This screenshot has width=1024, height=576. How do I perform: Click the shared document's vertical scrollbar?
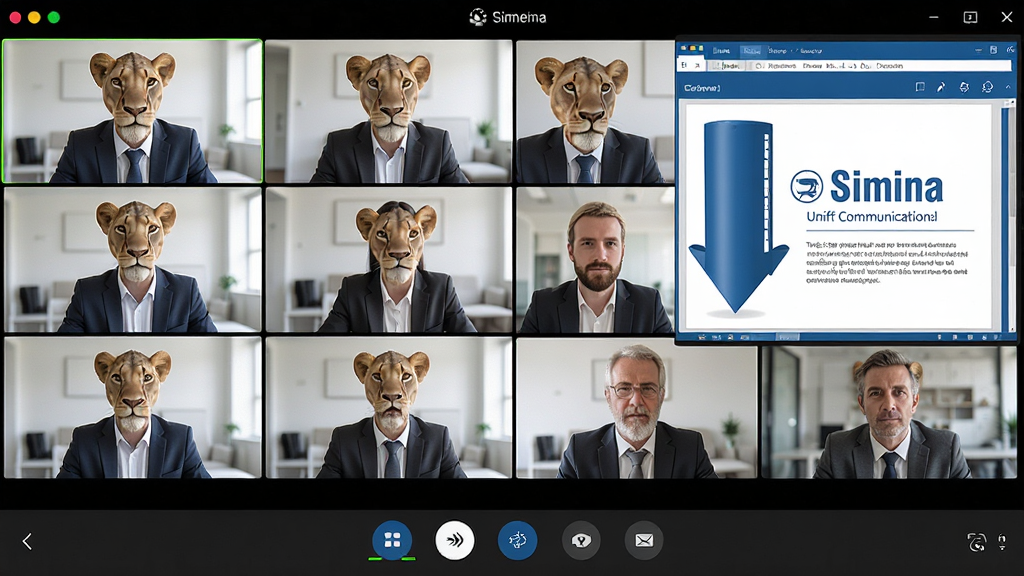click(x=1012, y=216)
